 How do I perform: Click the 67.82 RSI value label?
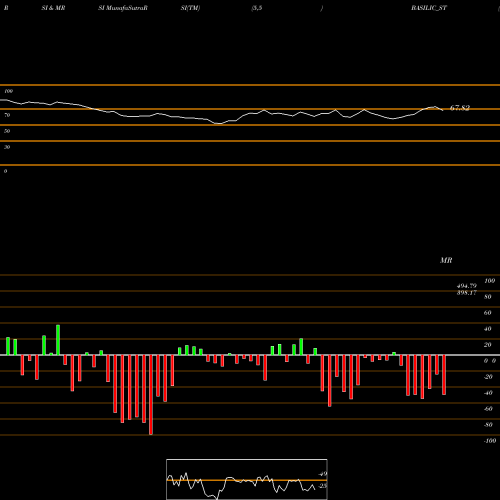point(460,108)
